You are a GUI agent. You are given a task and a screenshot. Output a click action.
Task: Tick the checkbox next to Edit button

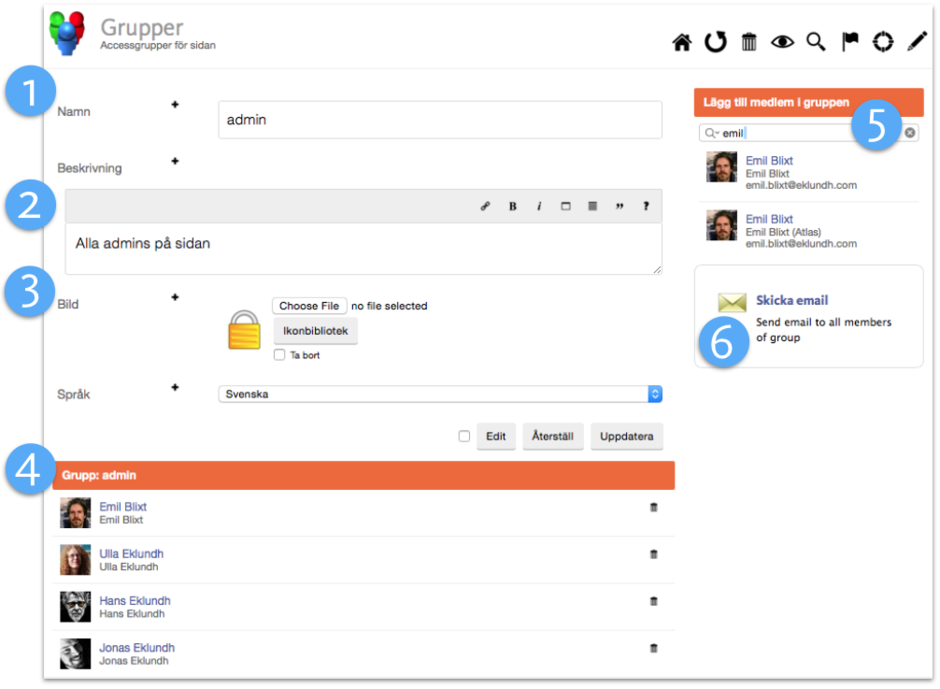[464, 436]
